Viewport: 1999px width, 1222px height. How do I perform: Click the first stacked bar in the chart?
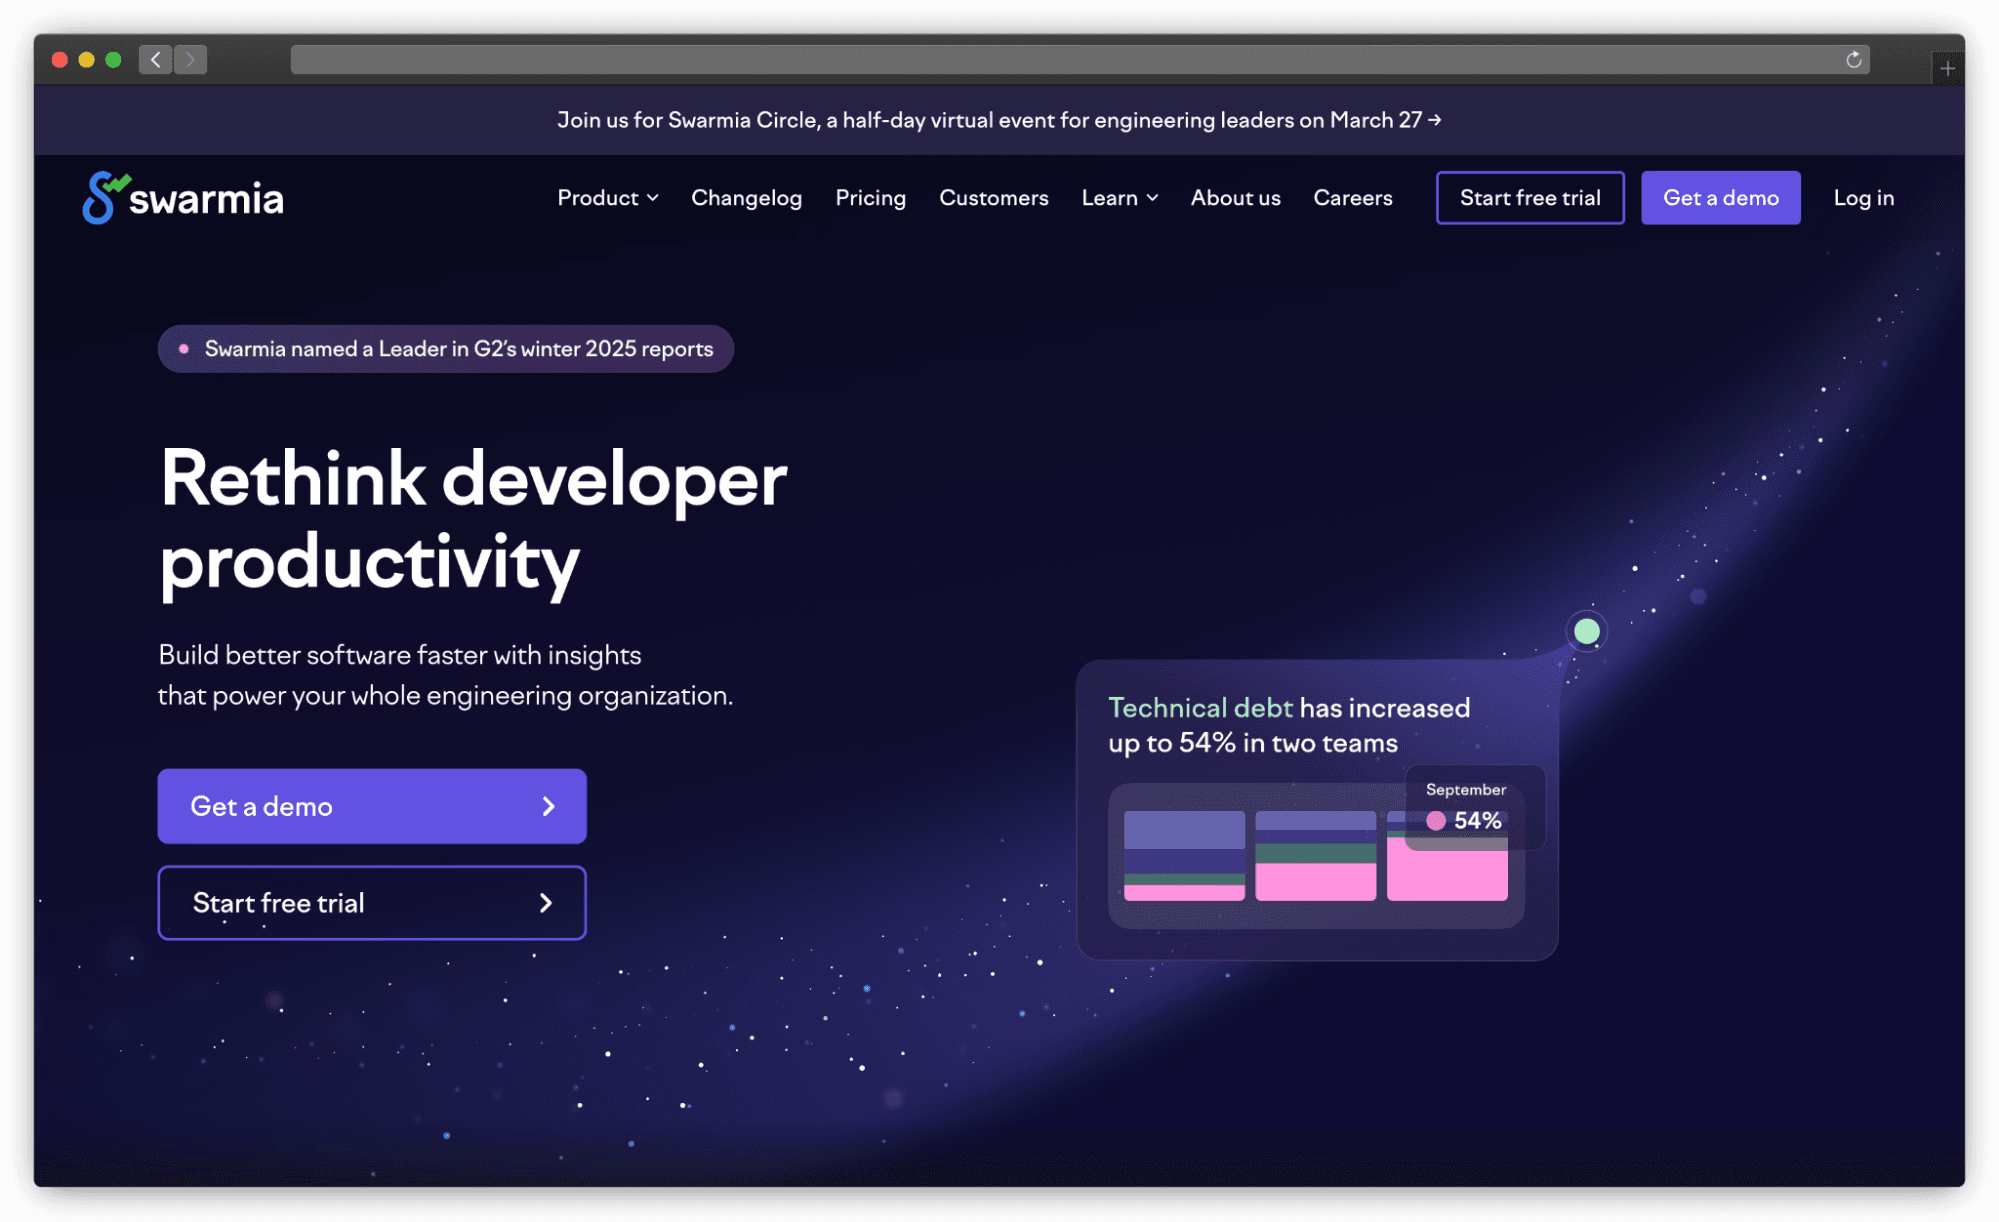coord(1184,856)
